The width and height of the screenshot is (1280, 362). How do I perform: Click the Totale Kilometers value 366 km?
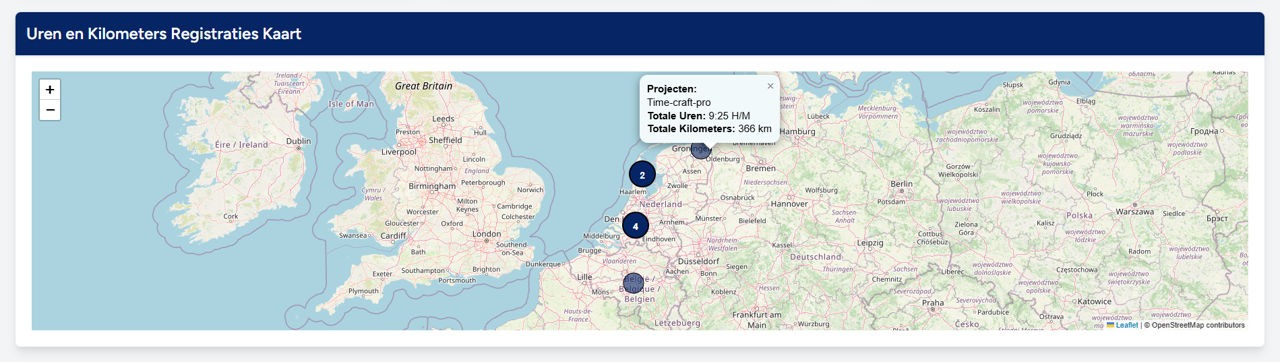755,128
